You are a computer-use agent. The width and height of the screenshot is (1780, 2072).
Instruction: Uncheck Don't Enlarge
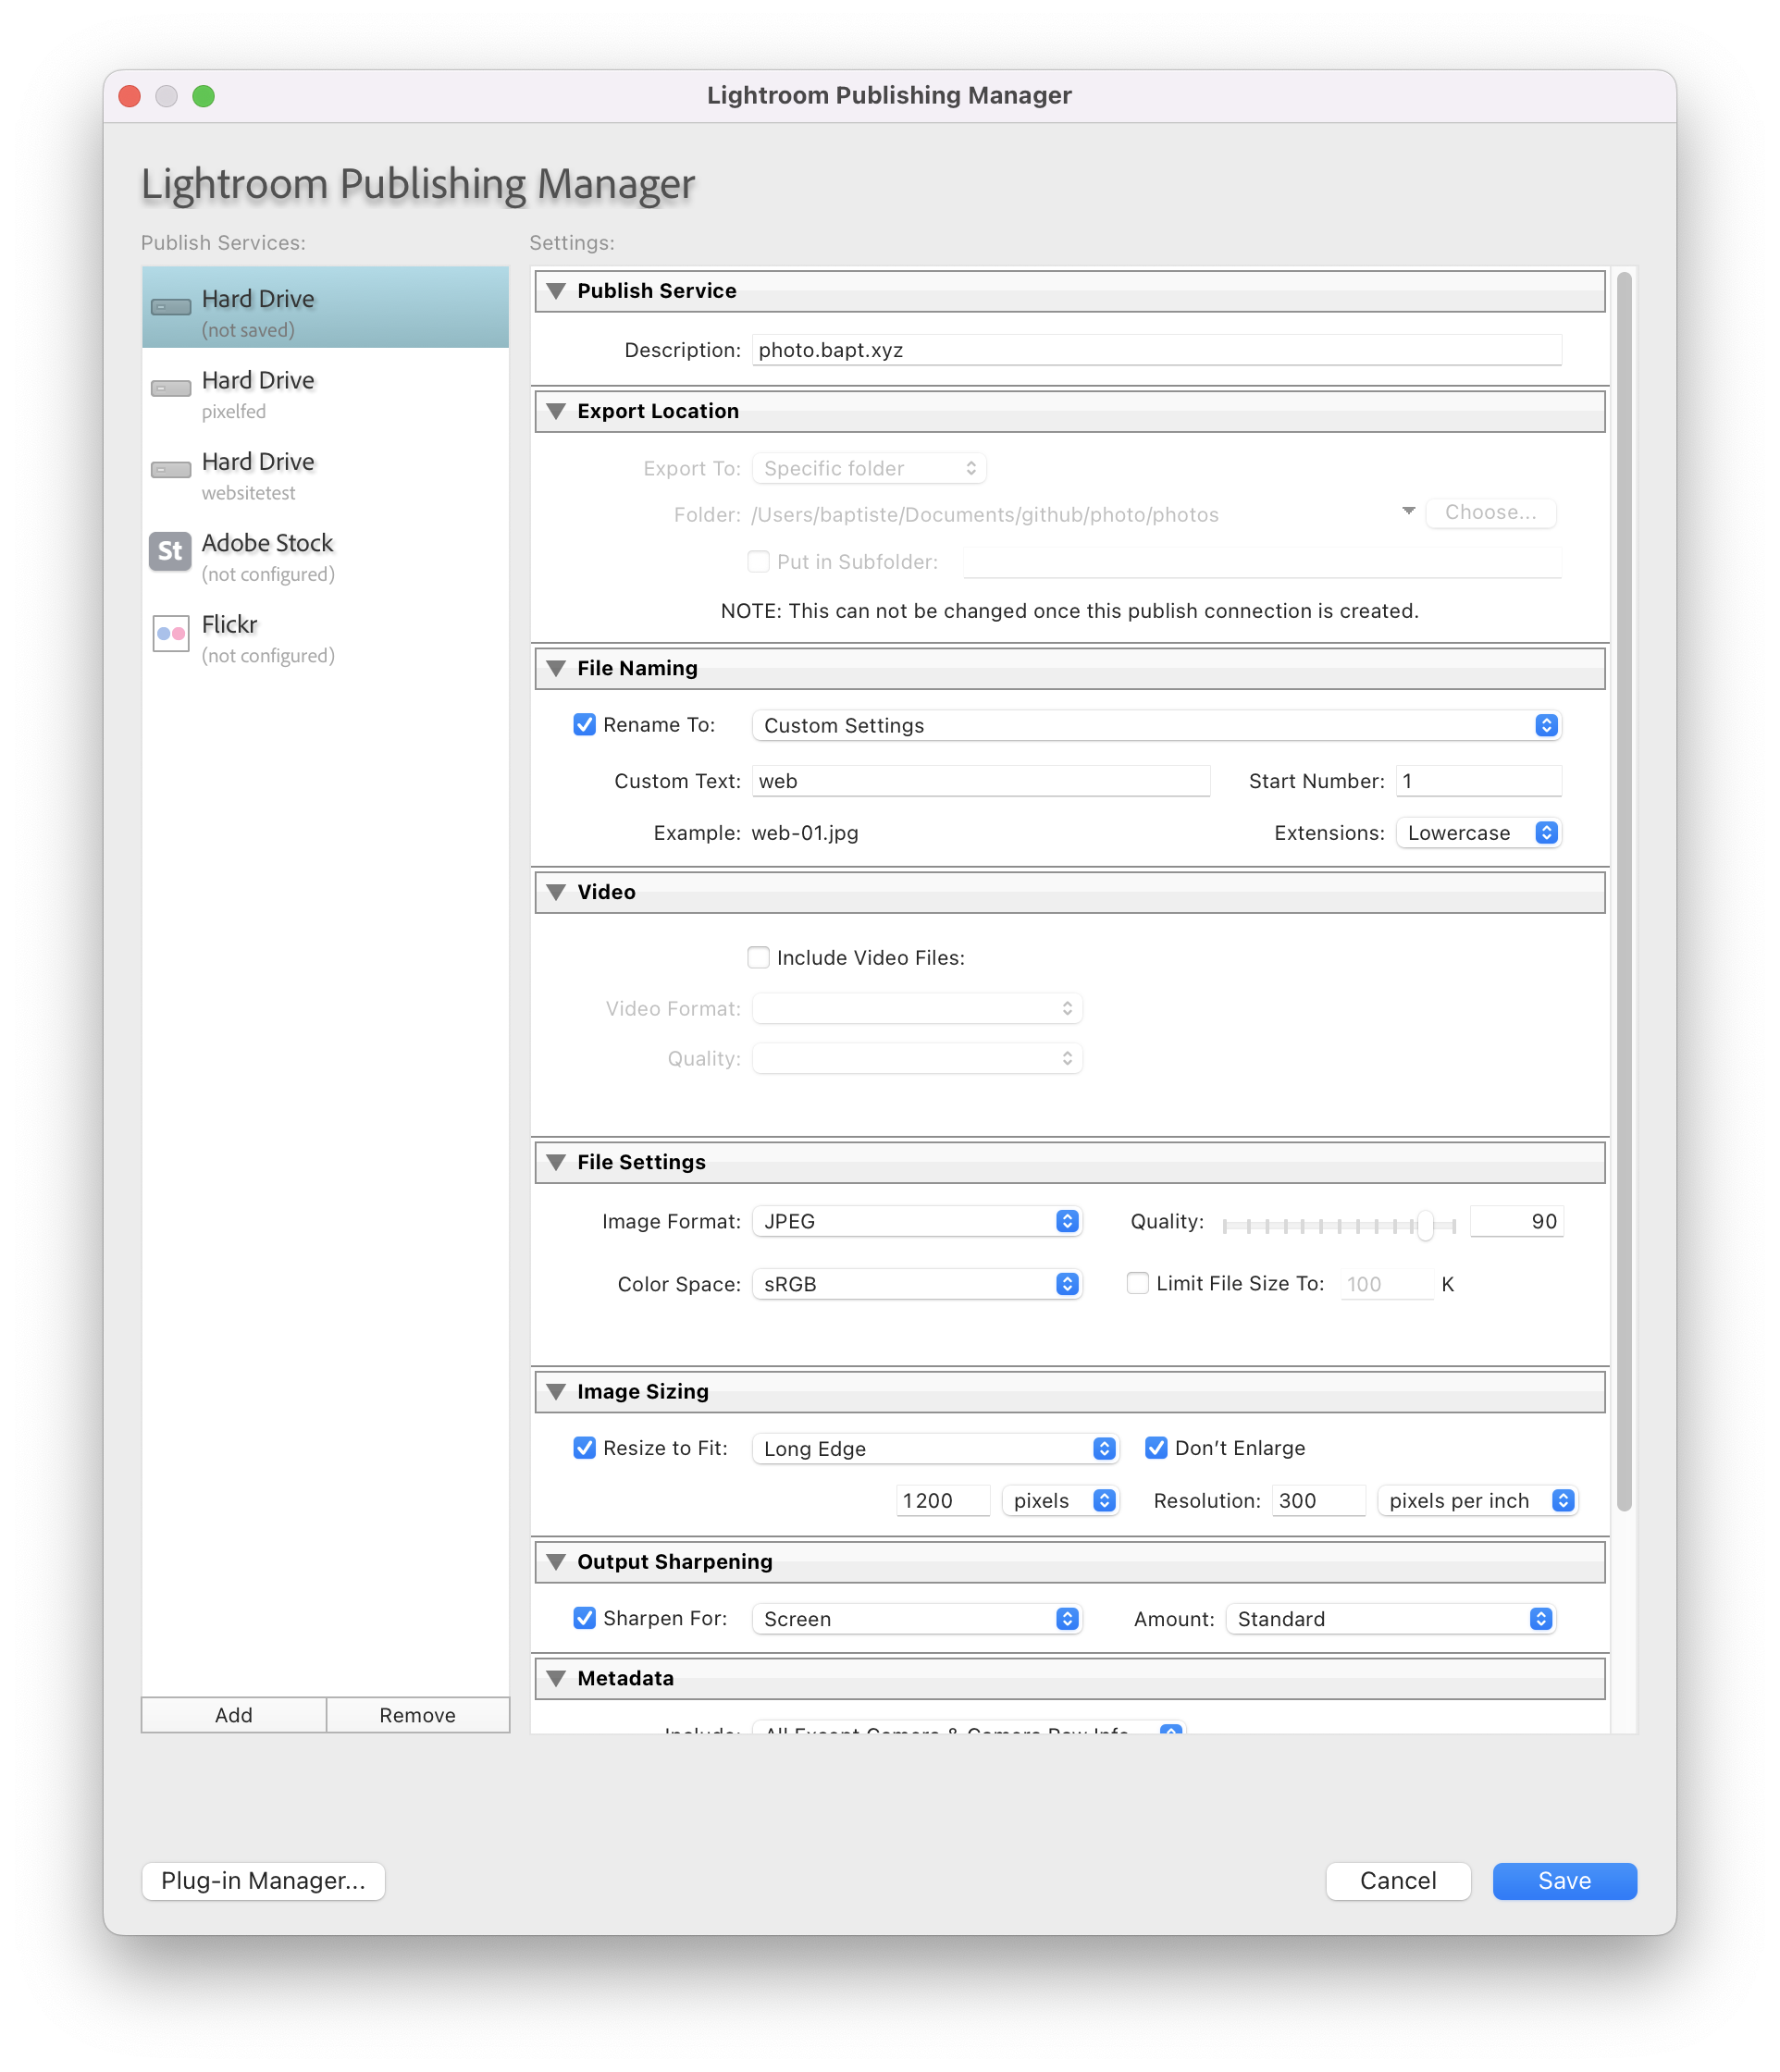pyautogui.click(x=1156, y=1448)
